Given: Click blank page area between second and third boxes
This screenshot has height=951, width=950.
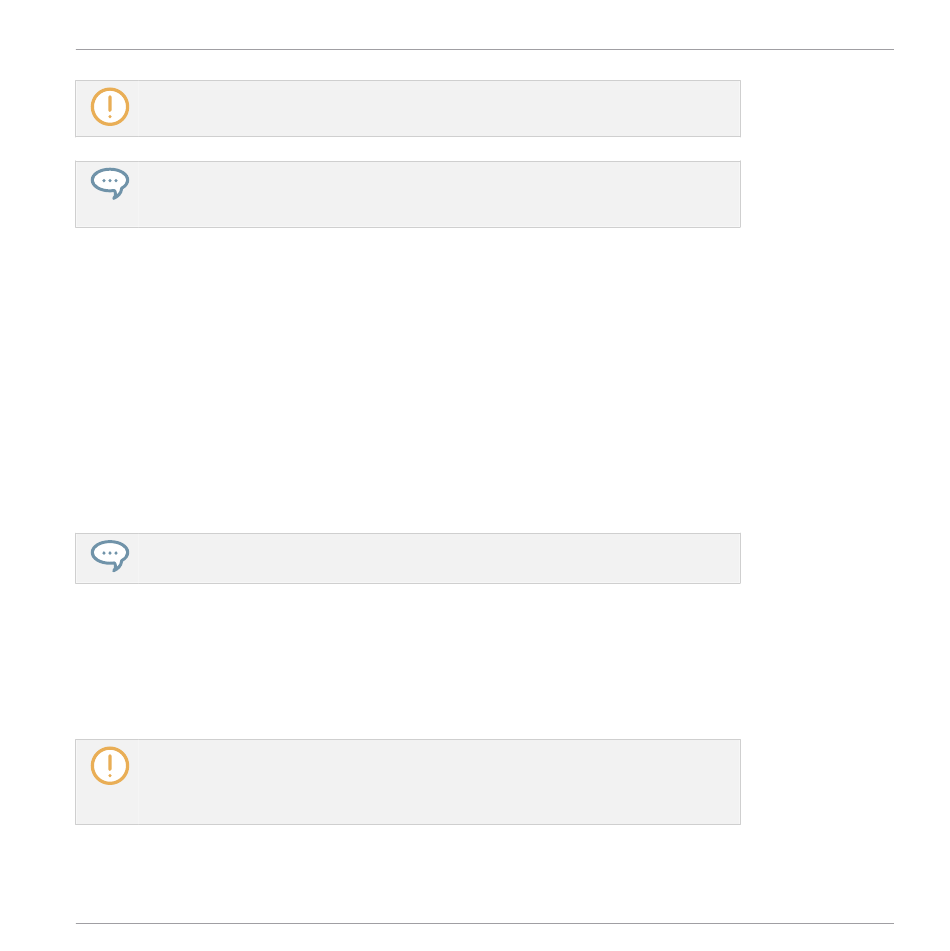Looking at the screenshot, I should tap(408, 380).
